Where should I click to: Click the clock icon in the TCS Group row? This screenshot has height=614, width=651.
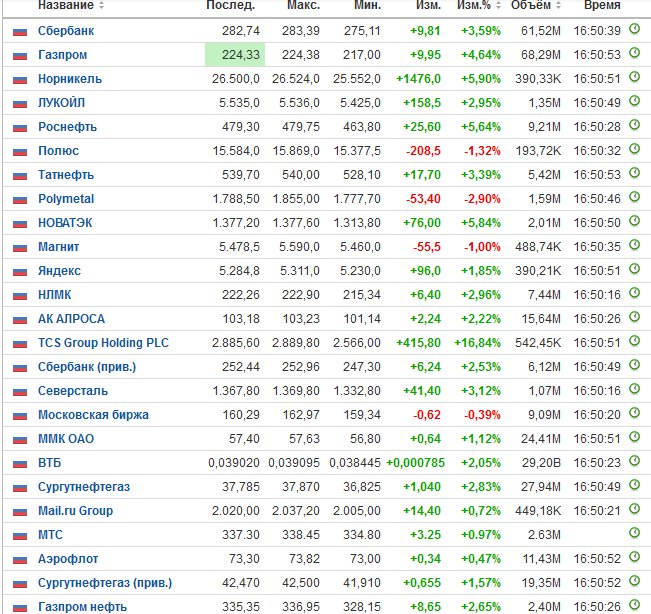click(634, 341)
